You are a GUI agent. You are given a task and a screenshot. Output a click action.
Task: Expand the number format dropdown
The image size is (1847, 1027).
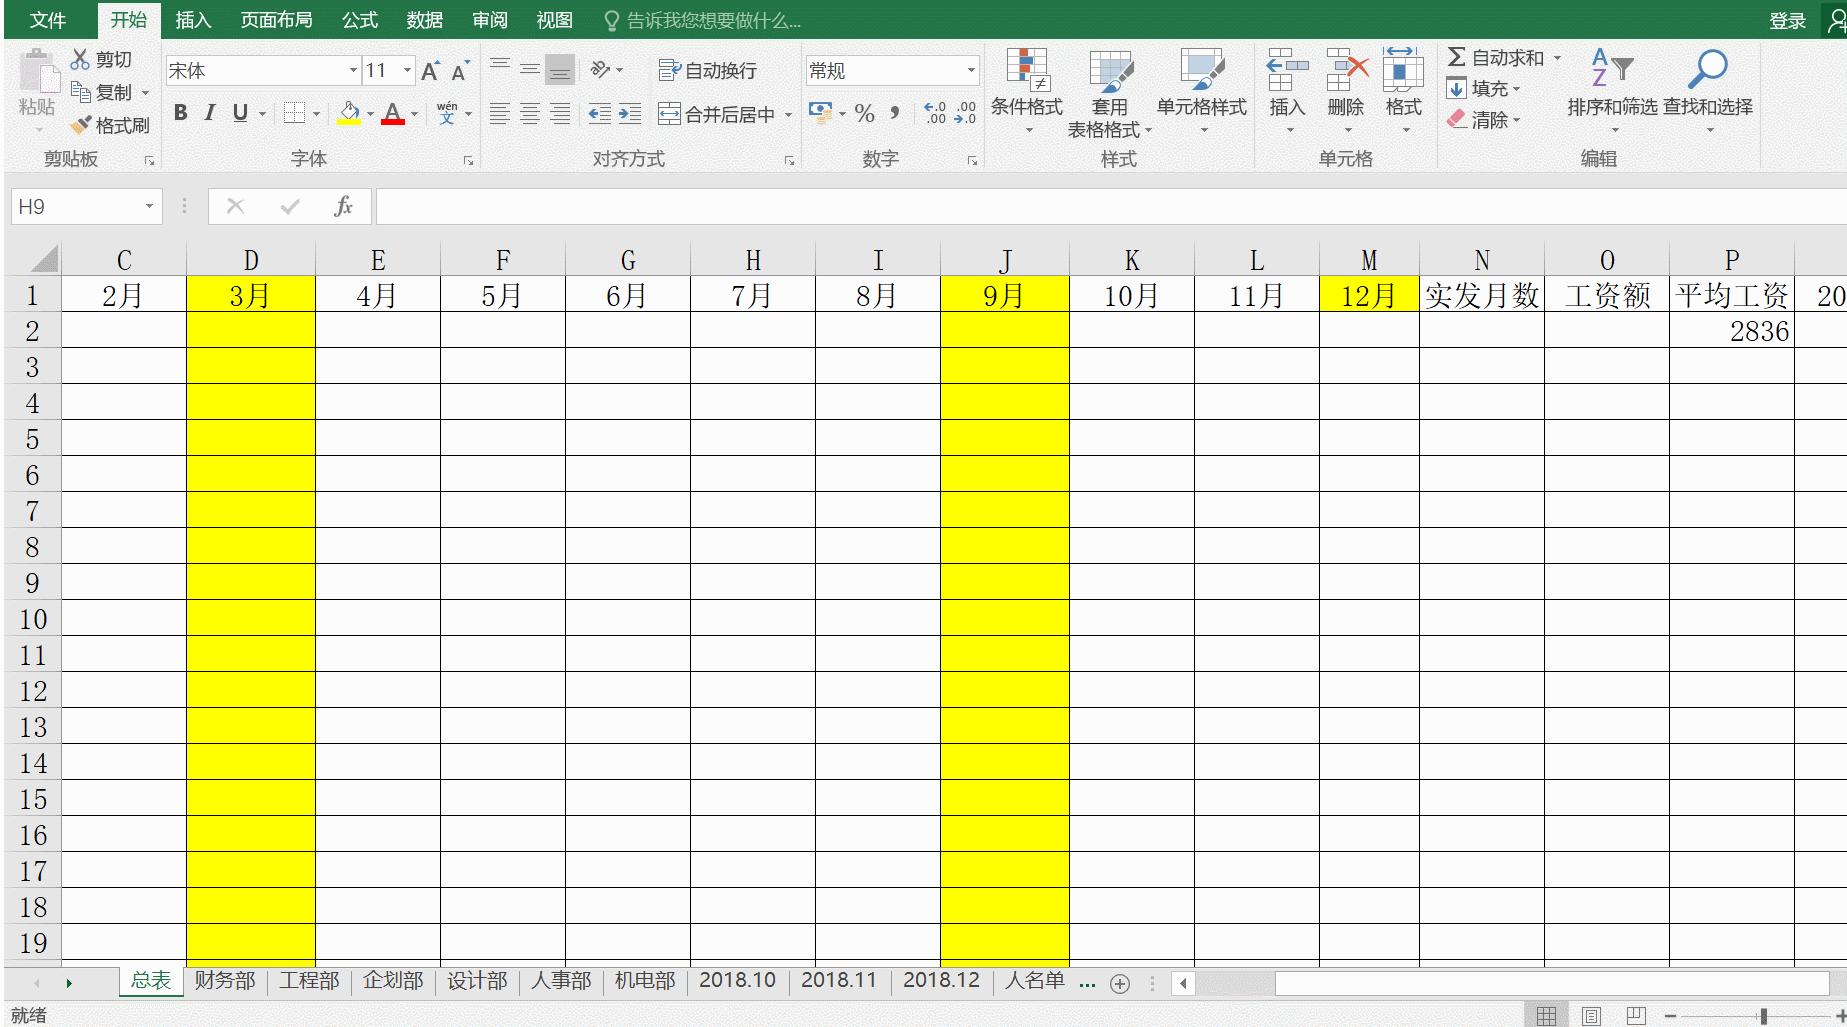[970, 70]
